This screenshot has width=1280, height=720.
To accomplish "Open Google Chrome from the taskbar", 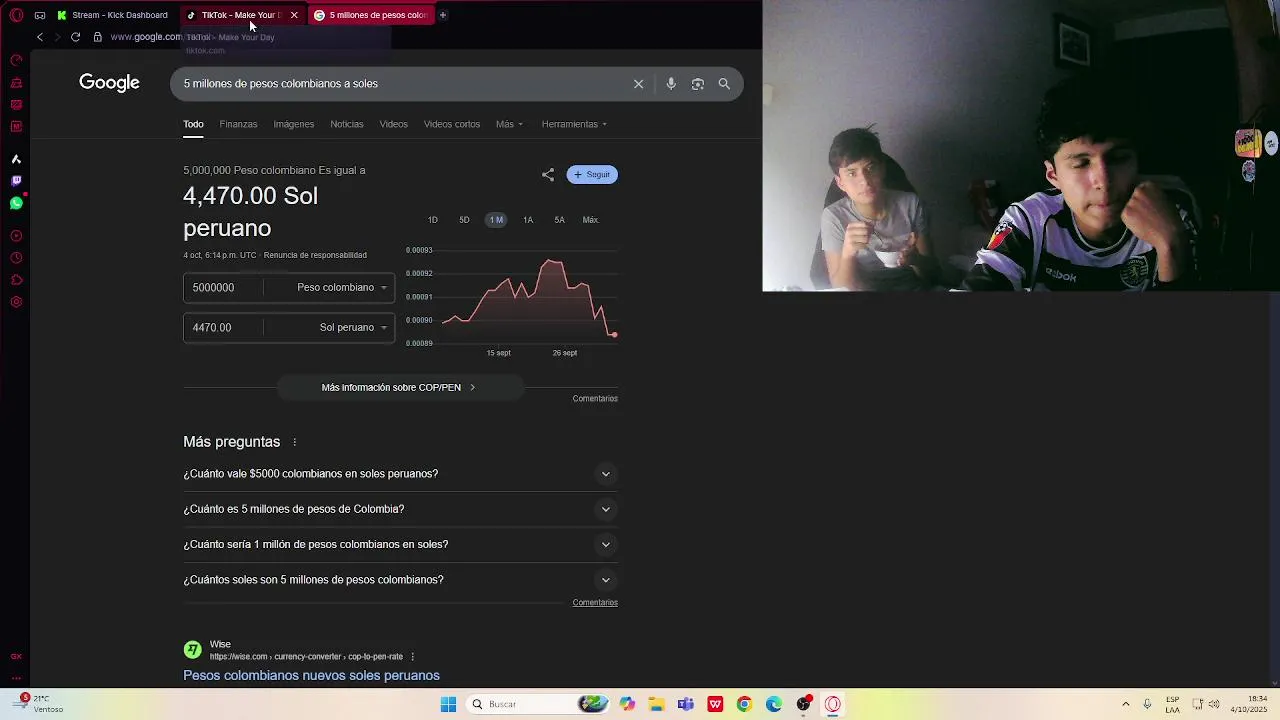I will [744, 704].
